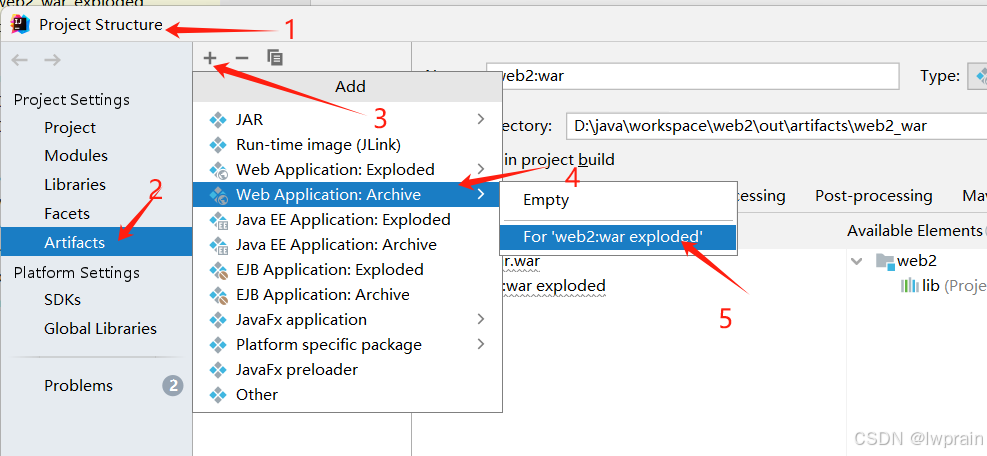The height and width of the screenshot is (456, 987).
Task: Open the JAR submenu arrow
Action: click(x=481, y=119)
